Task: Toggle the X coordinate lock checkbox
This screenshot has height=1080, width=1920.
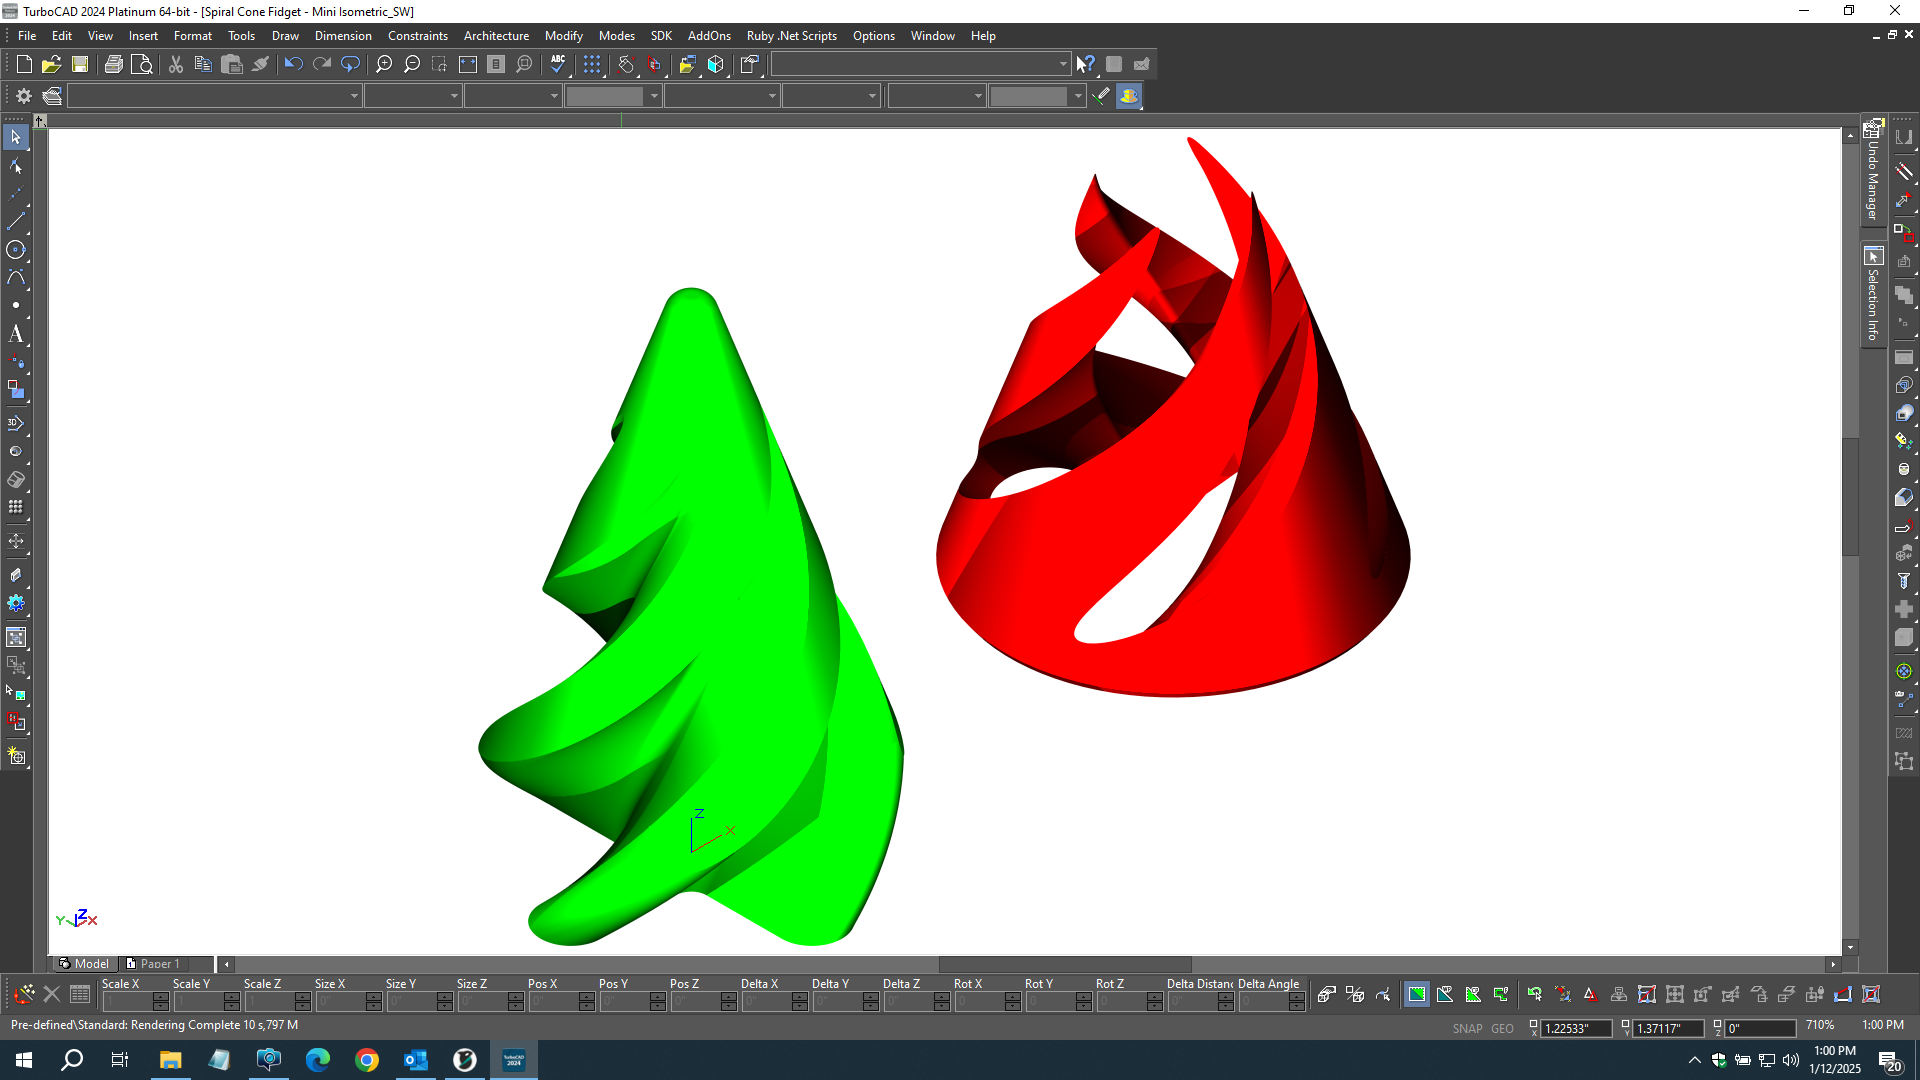Action: point(1533,1025)
